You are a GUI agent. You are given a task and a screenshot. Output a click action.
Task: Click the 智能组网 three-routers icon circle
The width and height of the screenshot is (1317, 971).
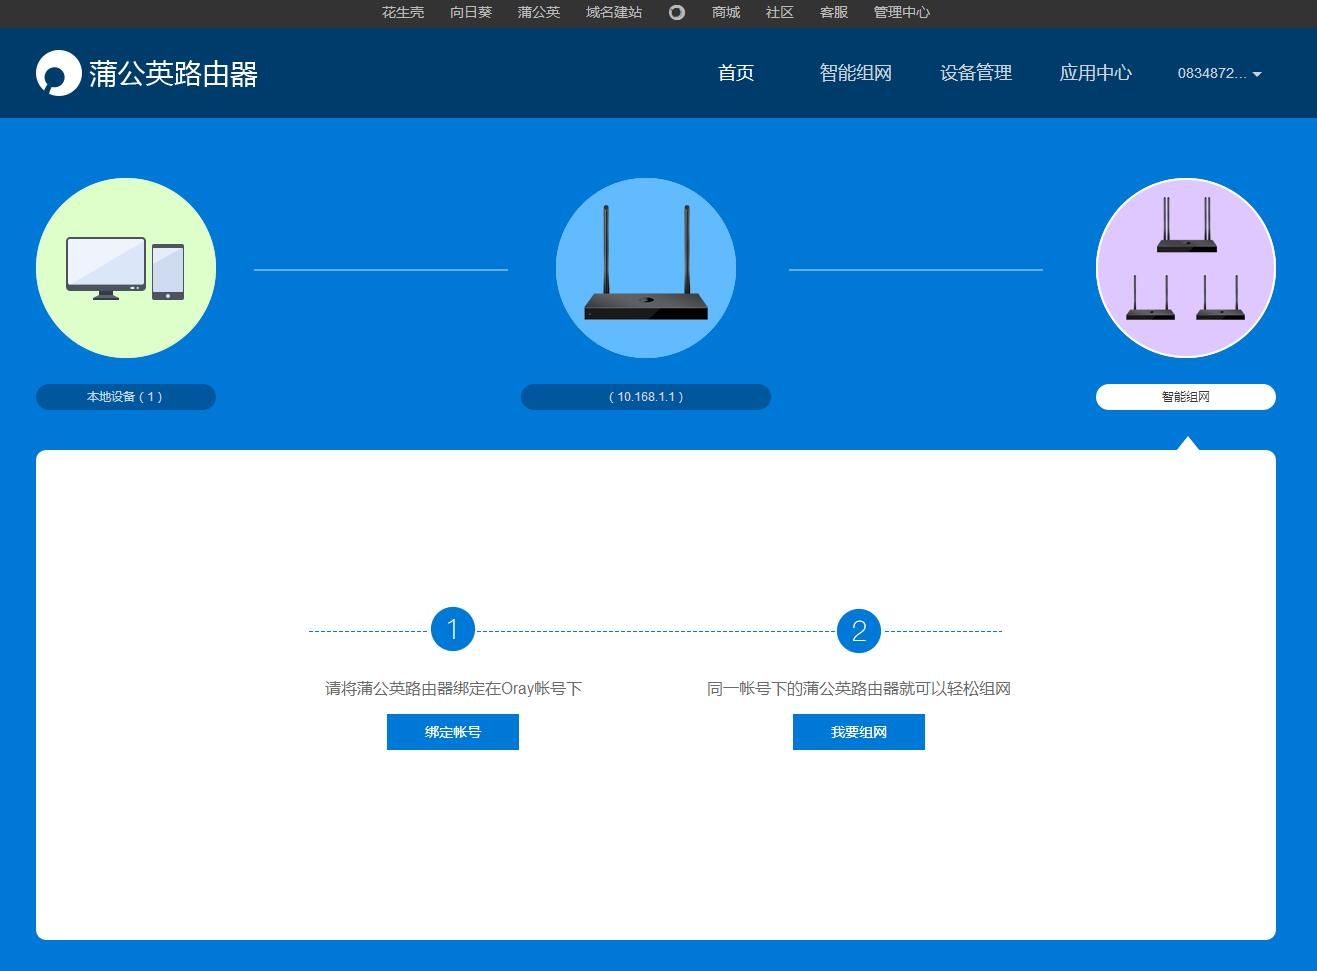(x=1186, y=268)
